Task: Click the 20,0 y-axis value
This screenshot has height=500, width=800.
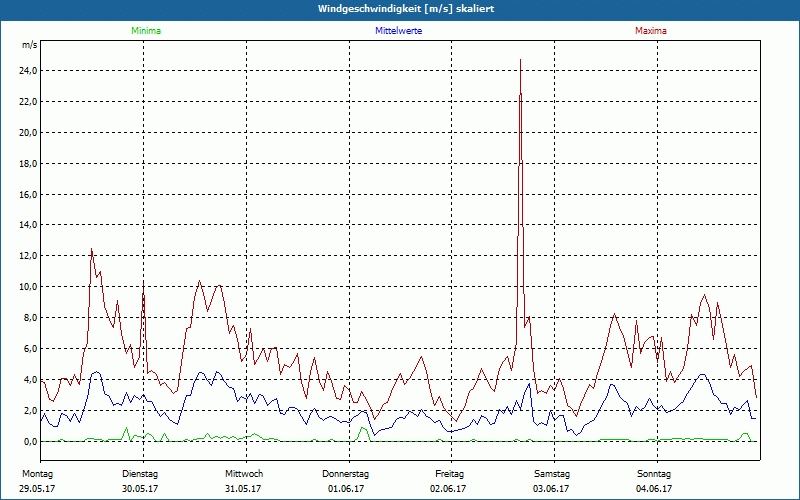Action: coord(28,133)
